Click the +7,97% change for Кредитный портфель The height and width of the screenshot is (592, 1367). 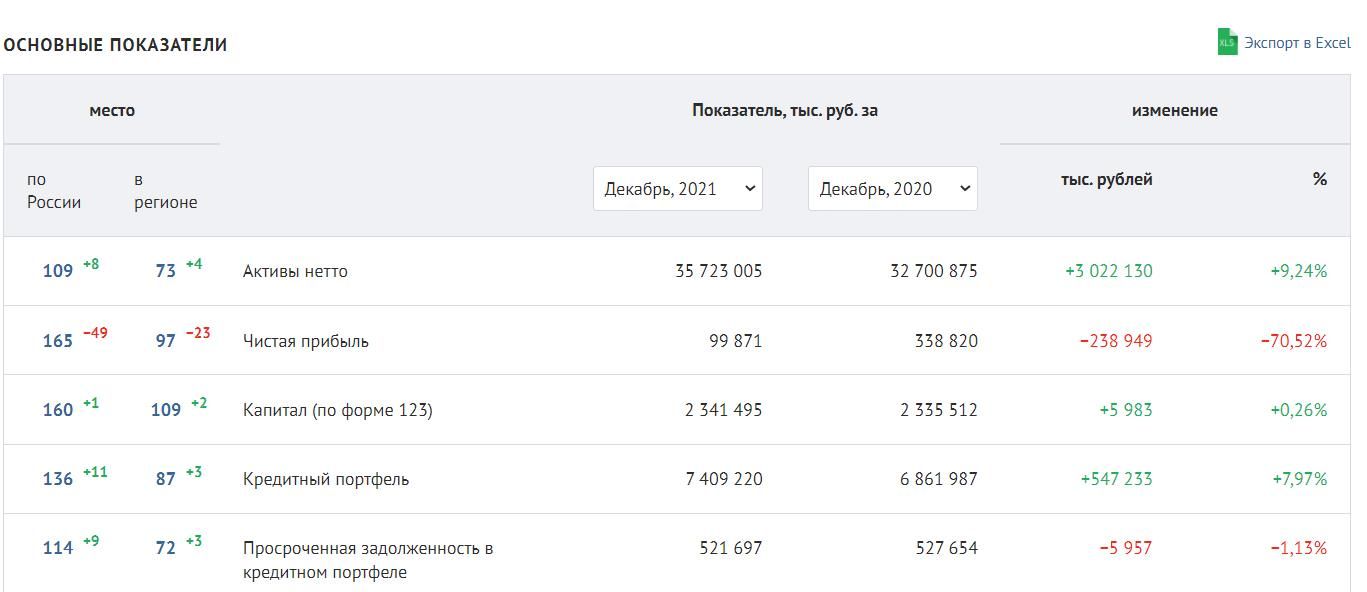pos(1300,479)
